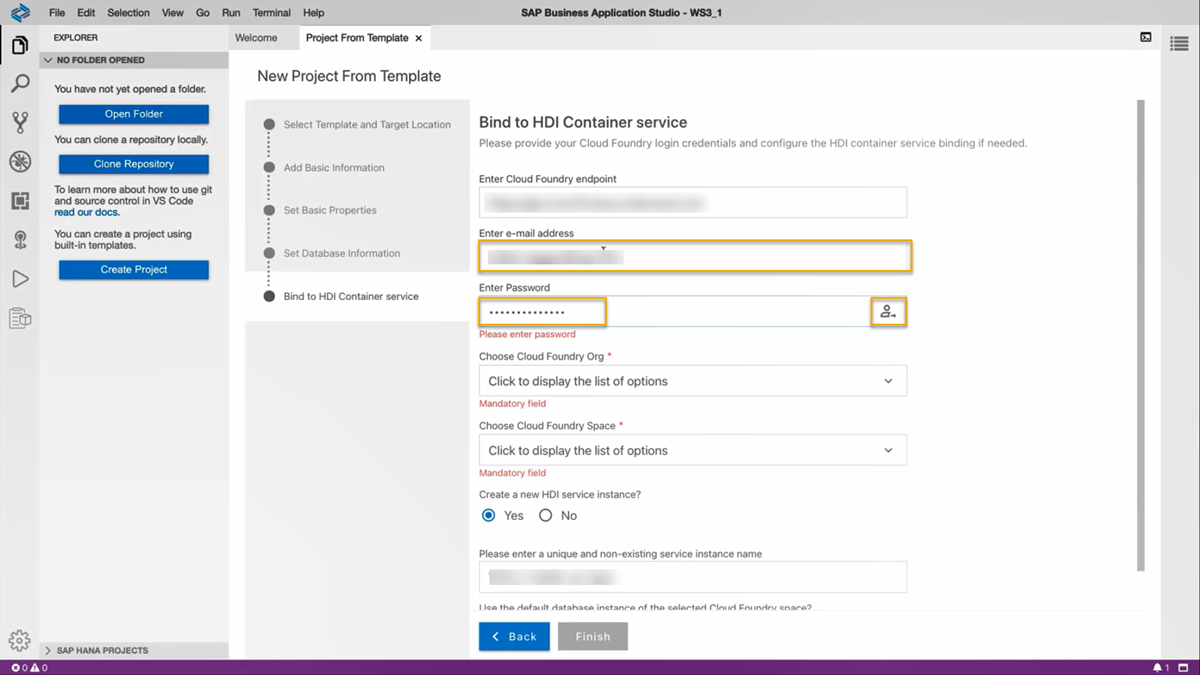Open the View menu
Image resolution: width=1200 pixels, height=675 pixels.
click(x=173, y=13)
